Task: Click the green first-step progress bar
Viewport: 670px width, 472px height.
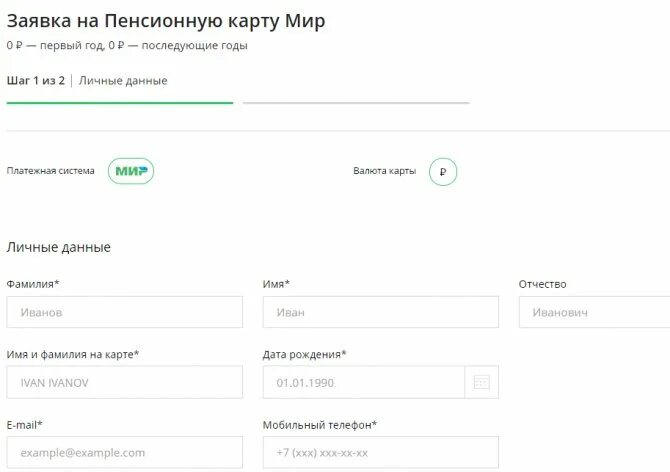Action: point(120,103)
